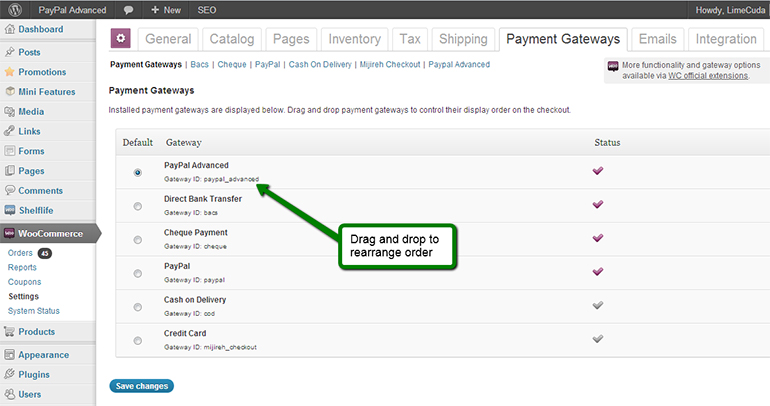Select Cheque Payment as default gateway
Viewport: 770px width, 406px height.
coord(137,240)
